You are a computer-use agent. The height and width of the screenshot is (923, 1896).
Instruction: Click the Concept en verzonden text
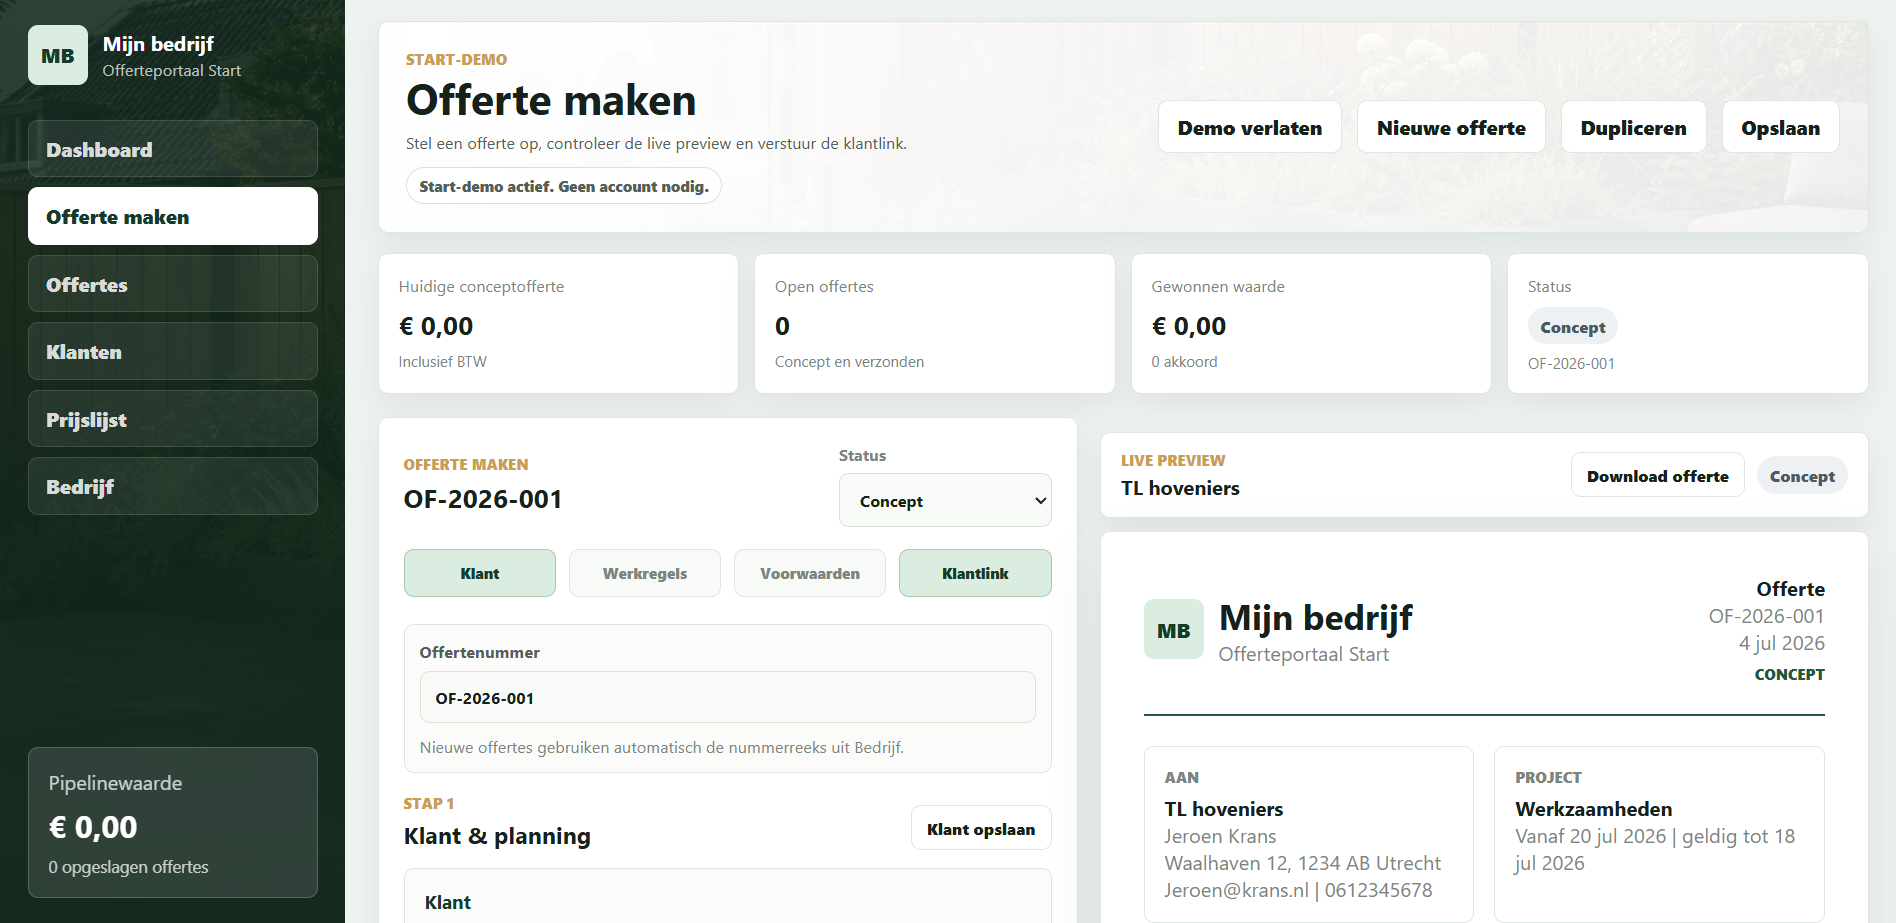click(849, 361)
